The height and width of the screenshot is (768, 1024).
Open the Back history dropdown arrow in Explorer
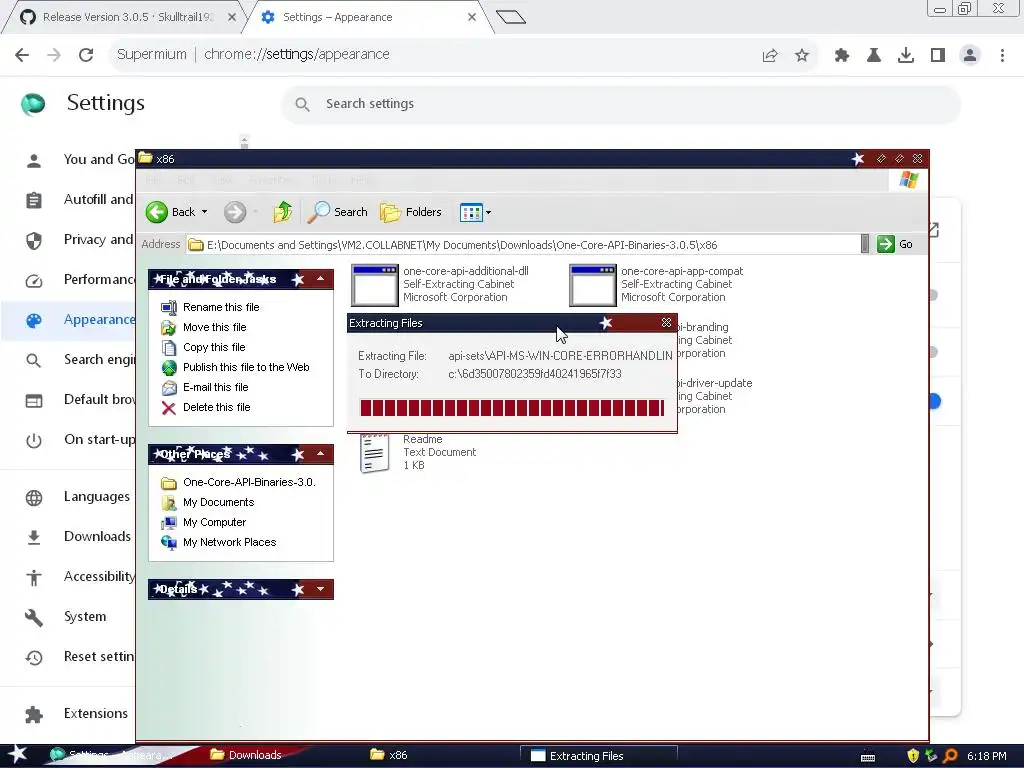pyautogui.click(x=204, y=212)
